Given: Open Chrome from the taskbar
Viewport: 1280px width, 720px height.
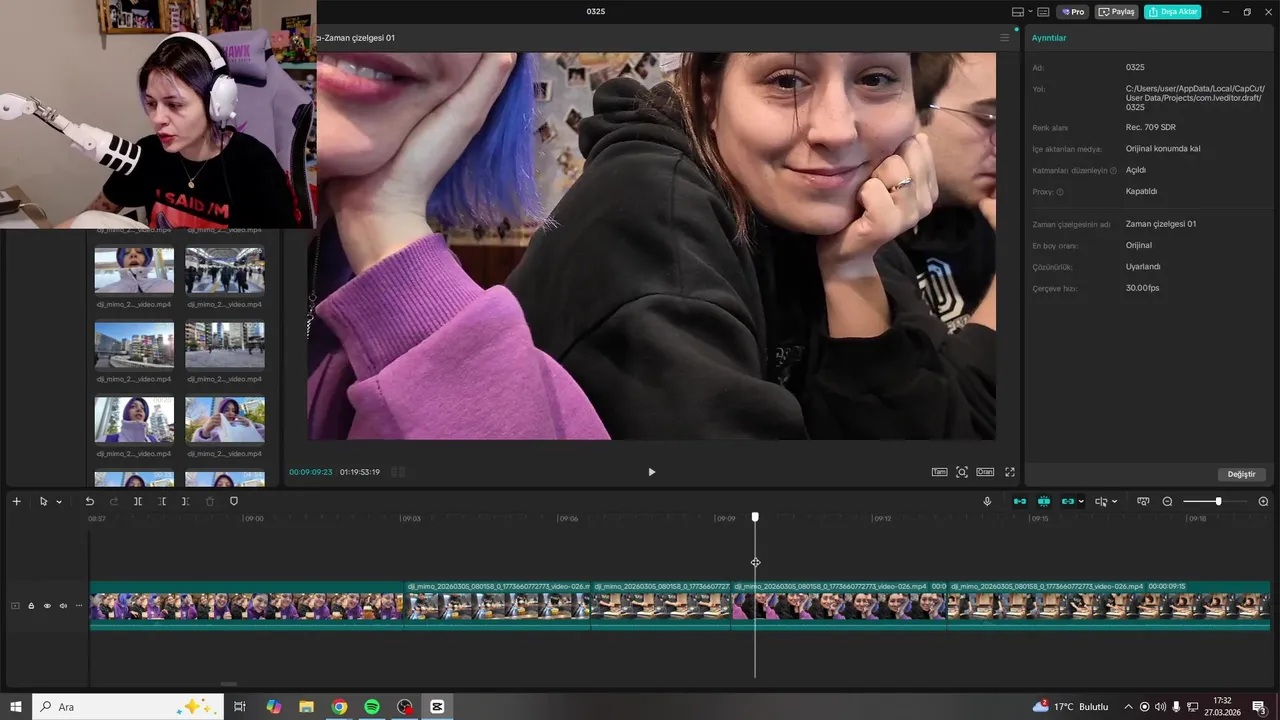Looking at the screenshot, I should pyautogui.click(x=340, y=707).
